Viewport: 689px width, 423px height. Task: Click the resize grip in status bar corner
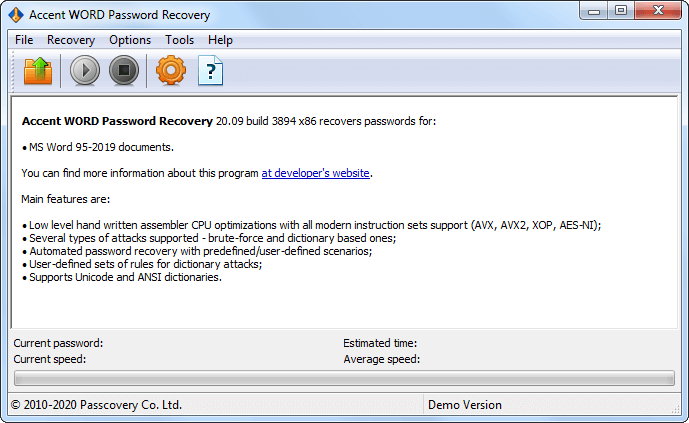(675, 409)
